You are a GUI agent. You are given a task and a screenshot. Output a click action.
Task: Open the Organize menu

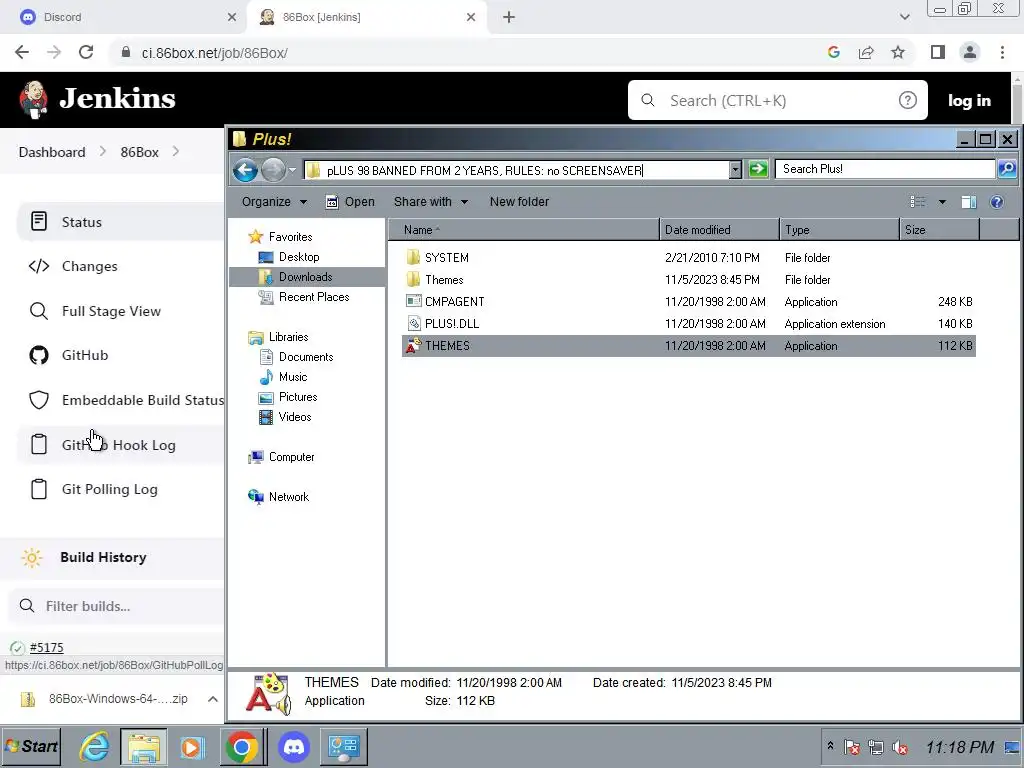point(274,202)
